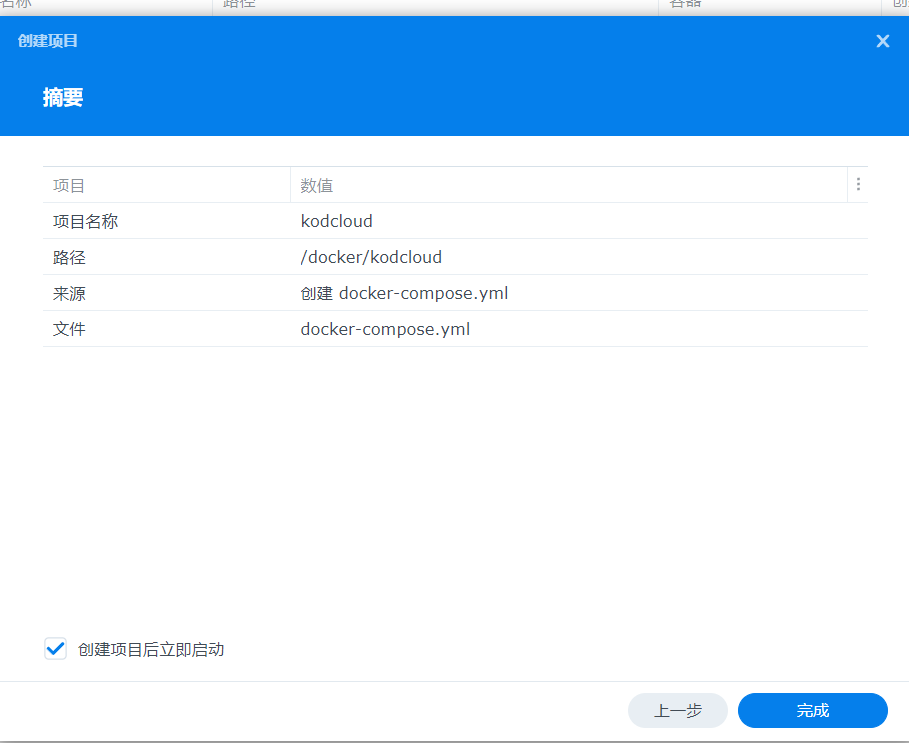Select the 路径 row label

(69, 257)
